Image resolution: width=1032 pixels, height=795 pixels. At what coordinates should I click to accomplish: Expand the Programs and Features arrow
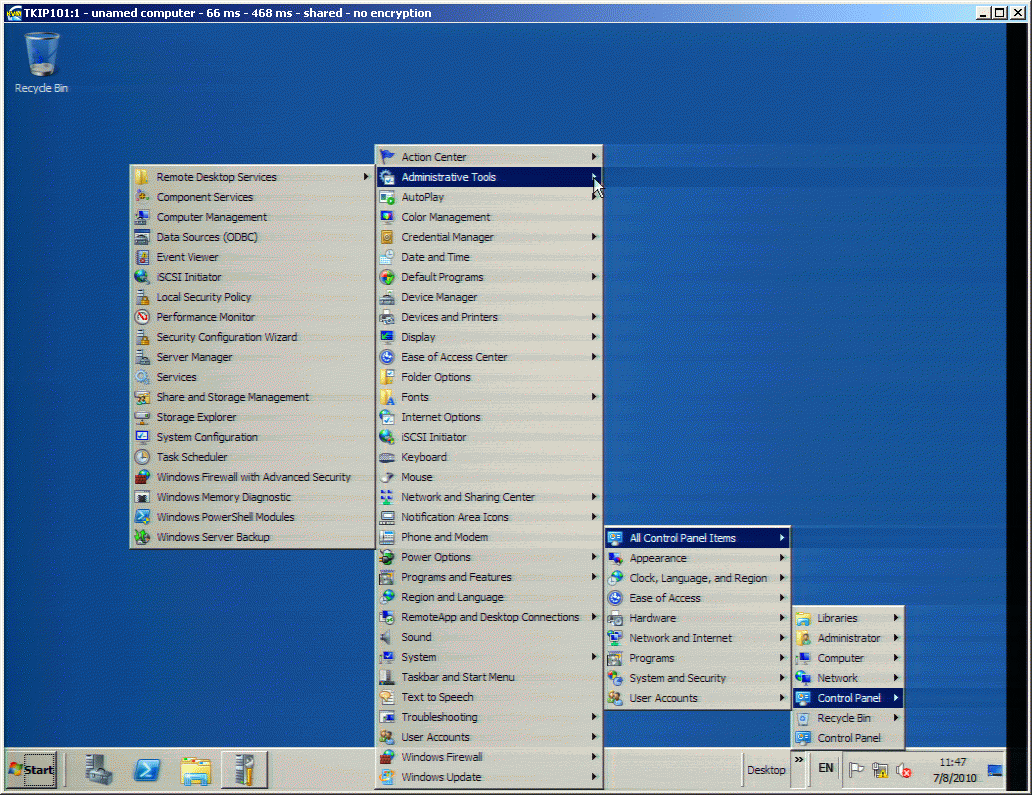594,577
